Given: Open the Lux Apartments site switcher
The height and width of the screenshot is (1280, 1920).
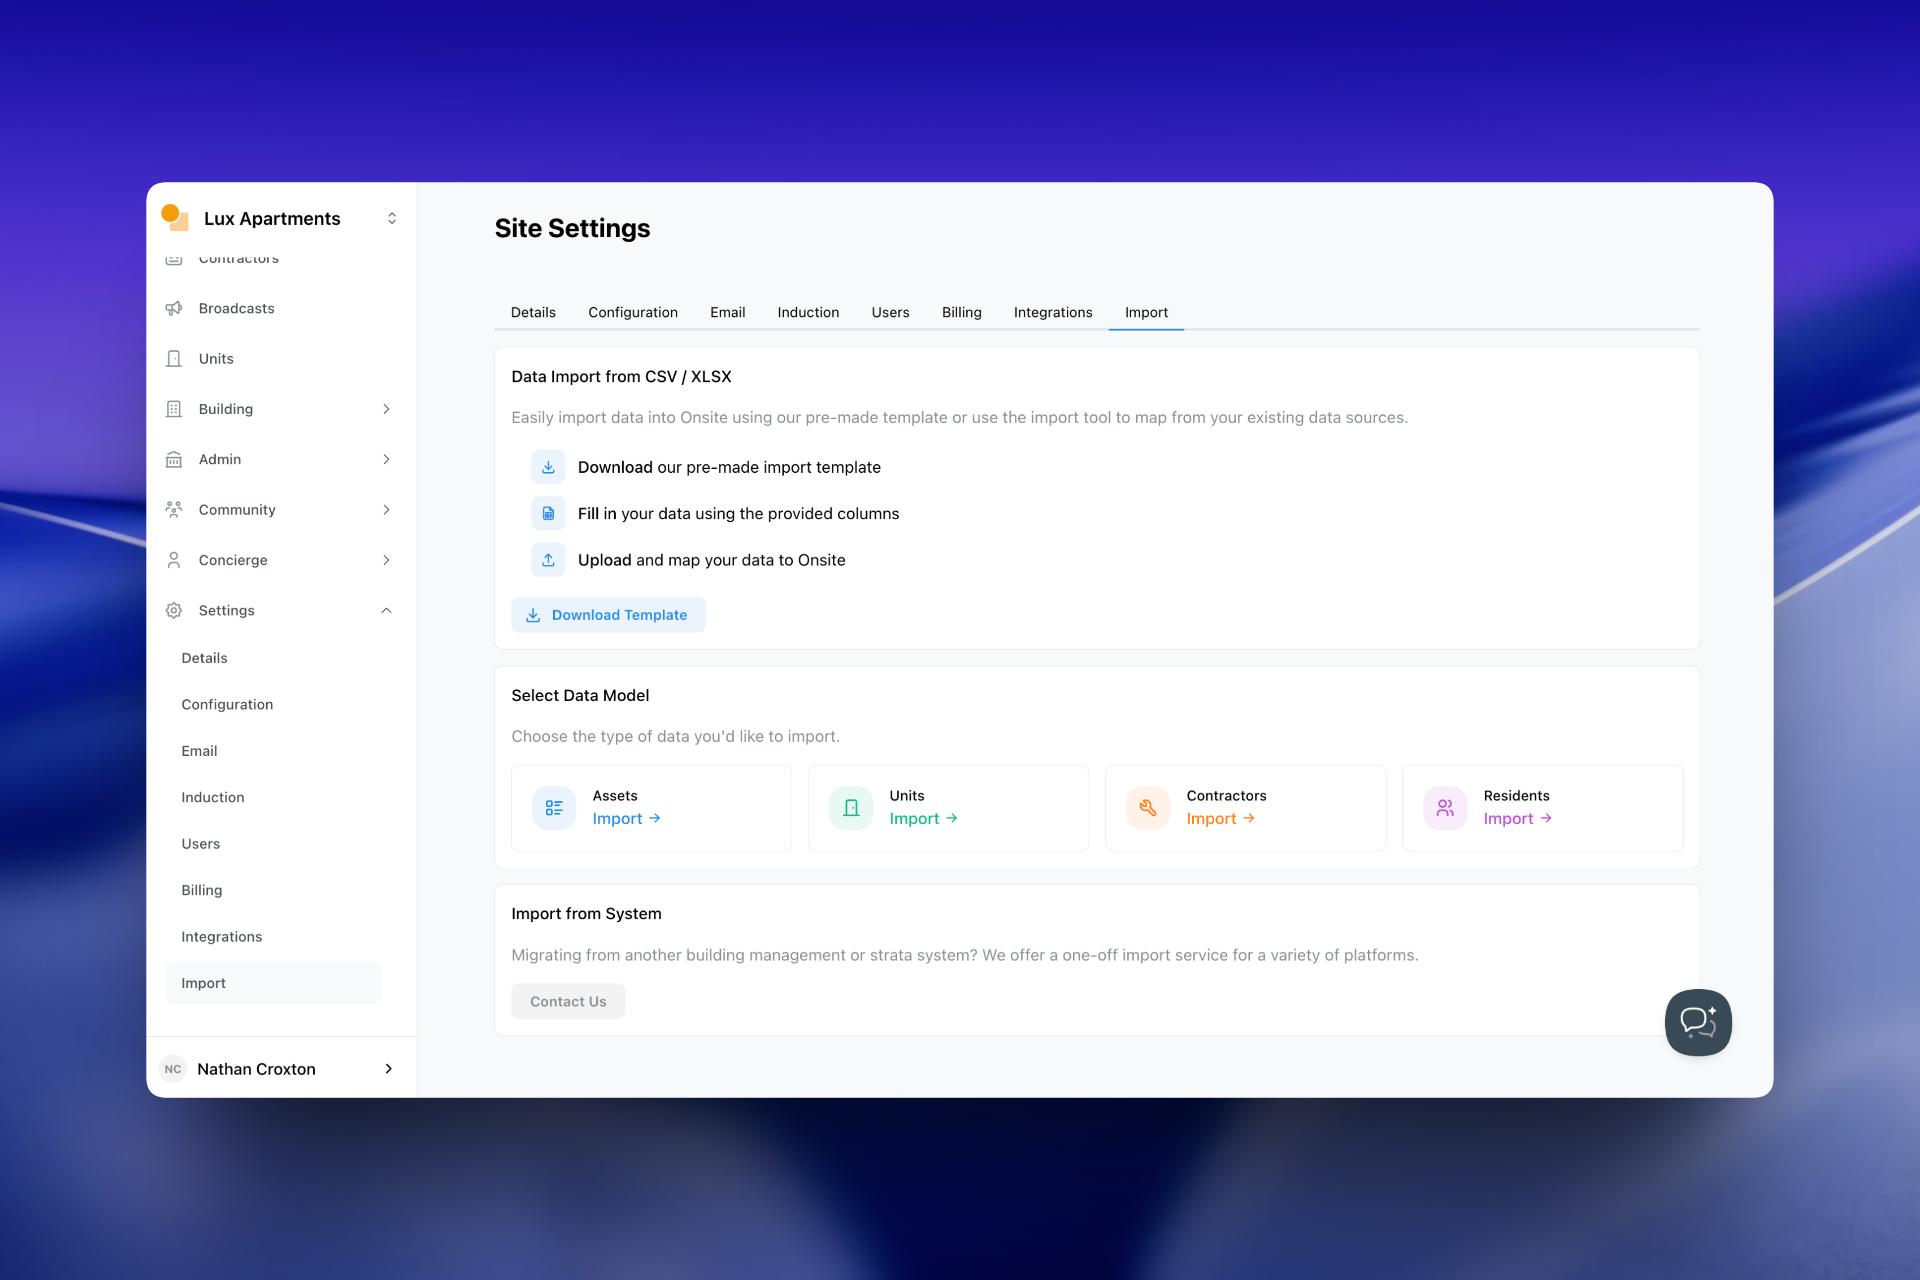Looking at the screenshot, I should tap(392, 218).
